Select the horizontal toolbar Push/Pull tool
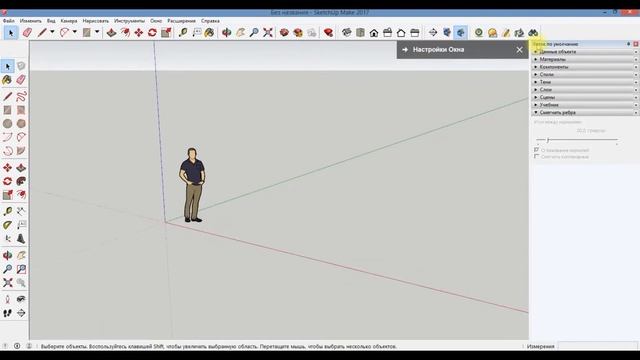Viewport: 640px width, 360px height. coord(111,32)
